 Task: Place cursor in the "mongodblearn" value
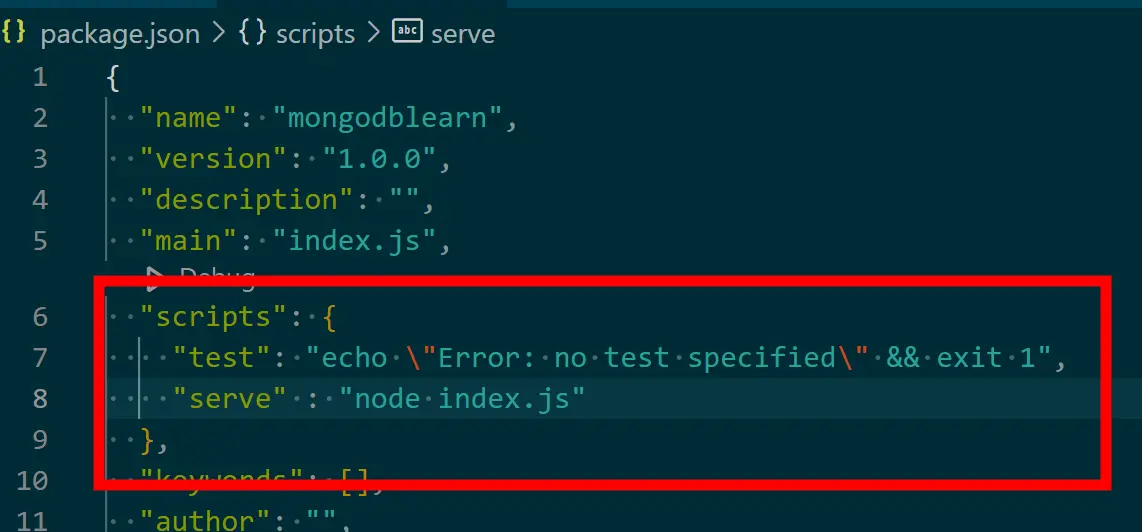pos(395,118)
